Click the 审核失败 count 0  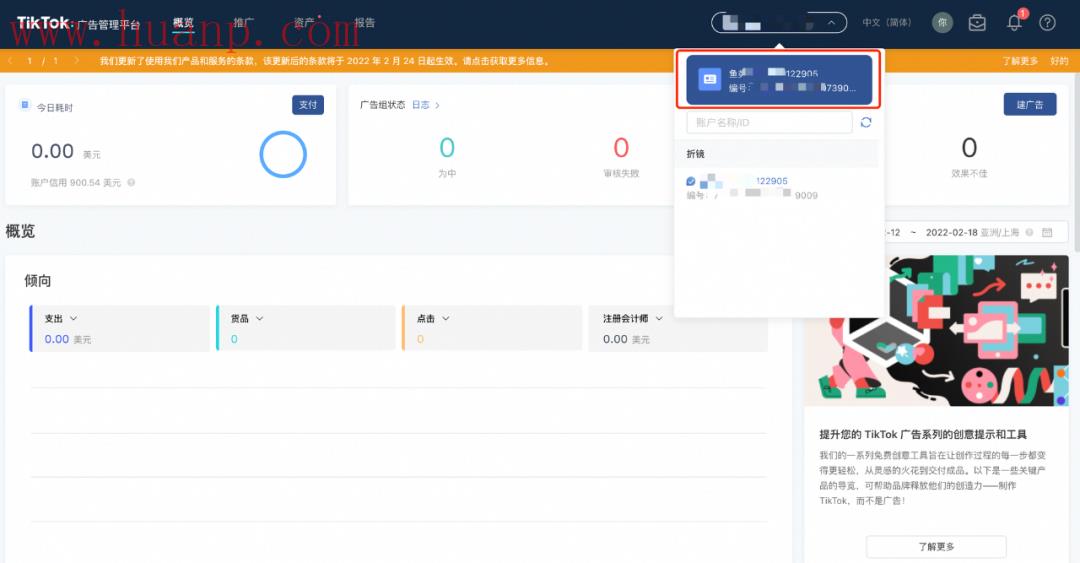[621, 147]
